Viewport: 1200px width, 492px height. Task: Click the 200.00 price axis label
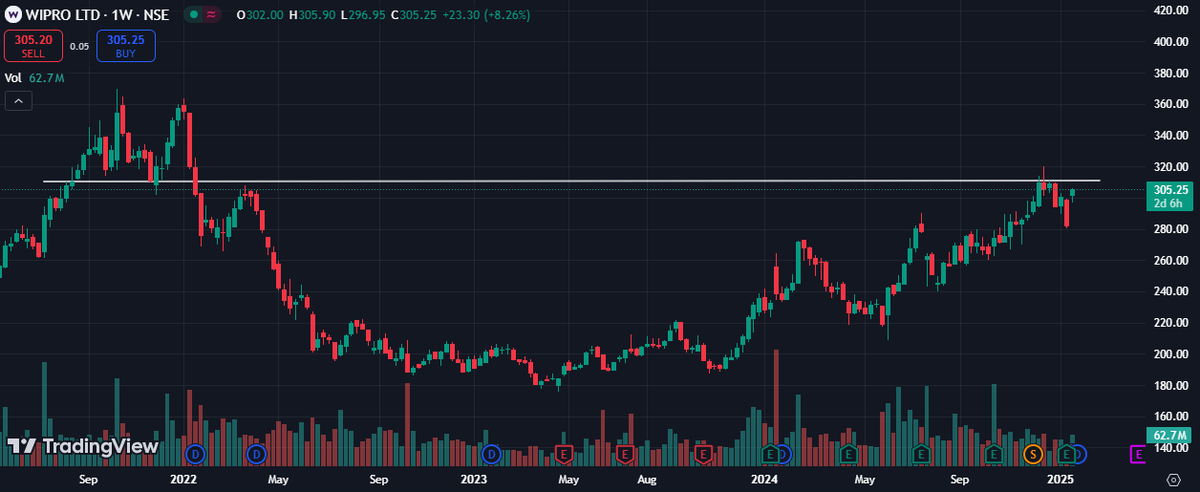[1169, 354]
